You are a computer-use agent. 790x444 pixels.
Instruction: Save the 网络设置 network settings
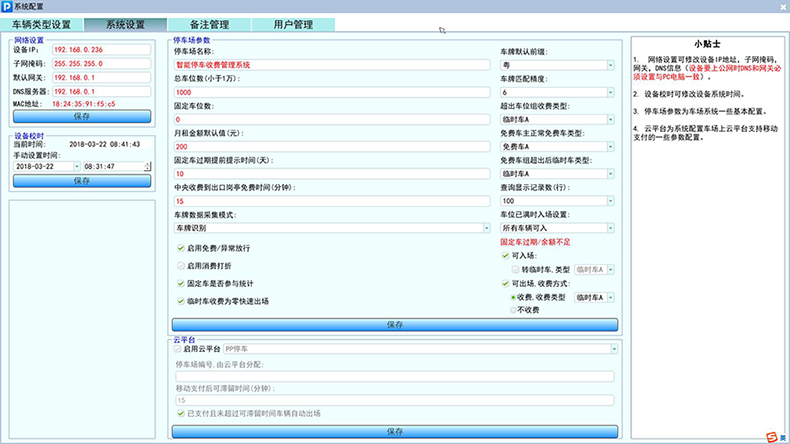click(x=81, y=116)
